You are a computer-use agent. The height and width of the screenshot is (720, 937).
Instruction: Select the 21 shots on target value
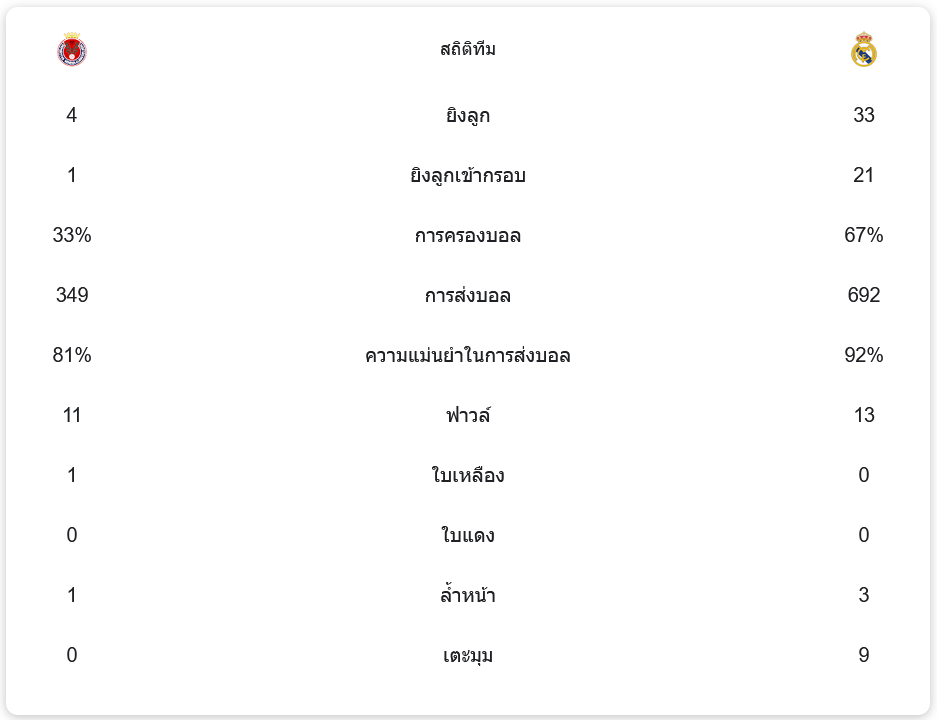pos(864,176)
